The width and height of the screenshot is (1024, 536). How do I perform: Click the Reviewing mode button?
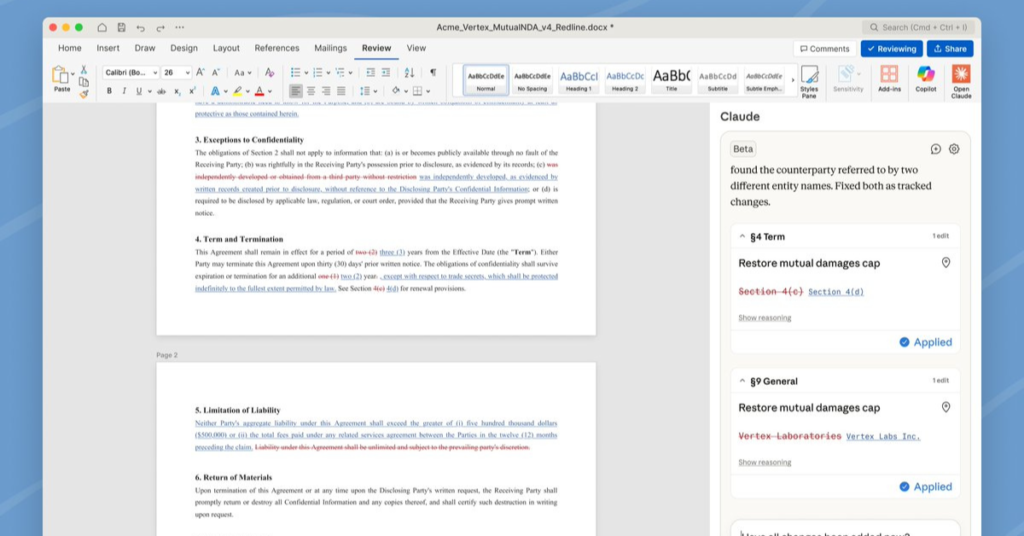click(891, 49)
